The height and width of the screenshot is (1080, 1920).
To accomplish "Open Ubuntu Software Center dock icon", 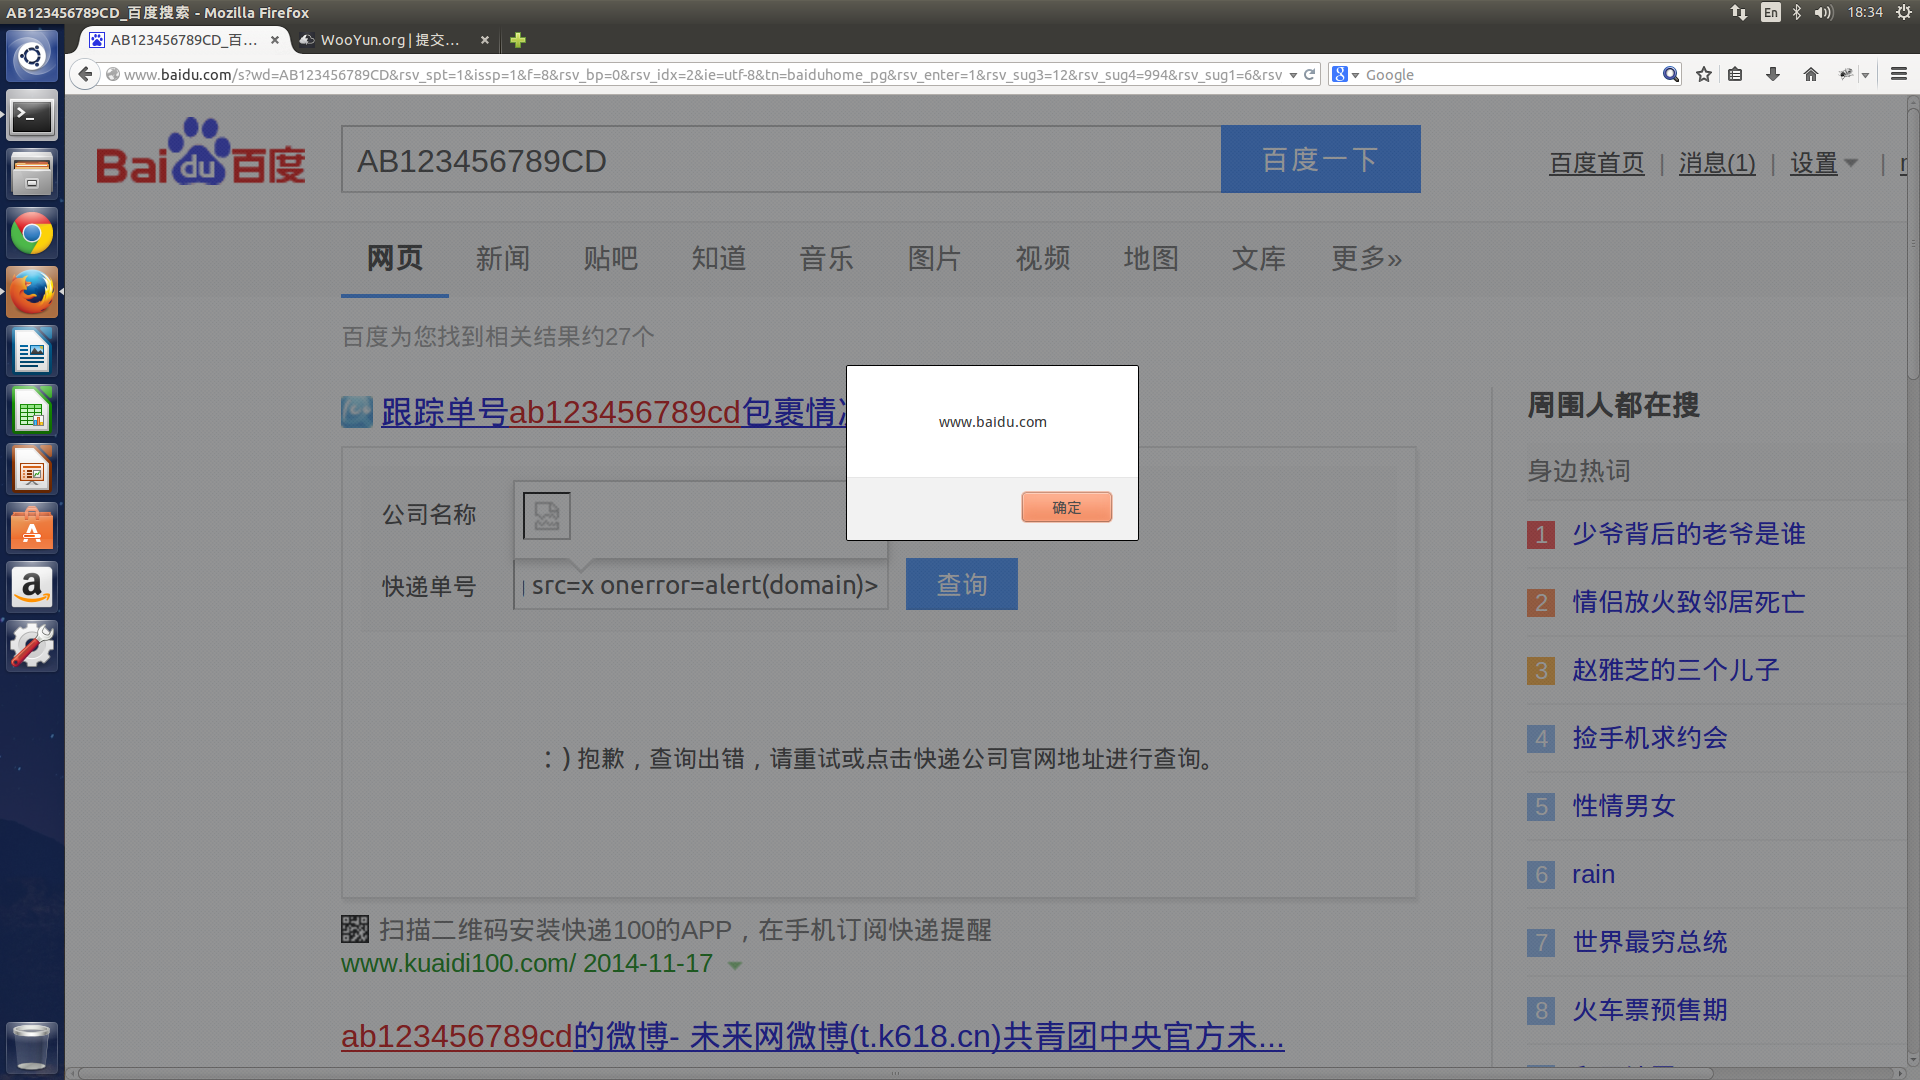I will click(32, 528).
